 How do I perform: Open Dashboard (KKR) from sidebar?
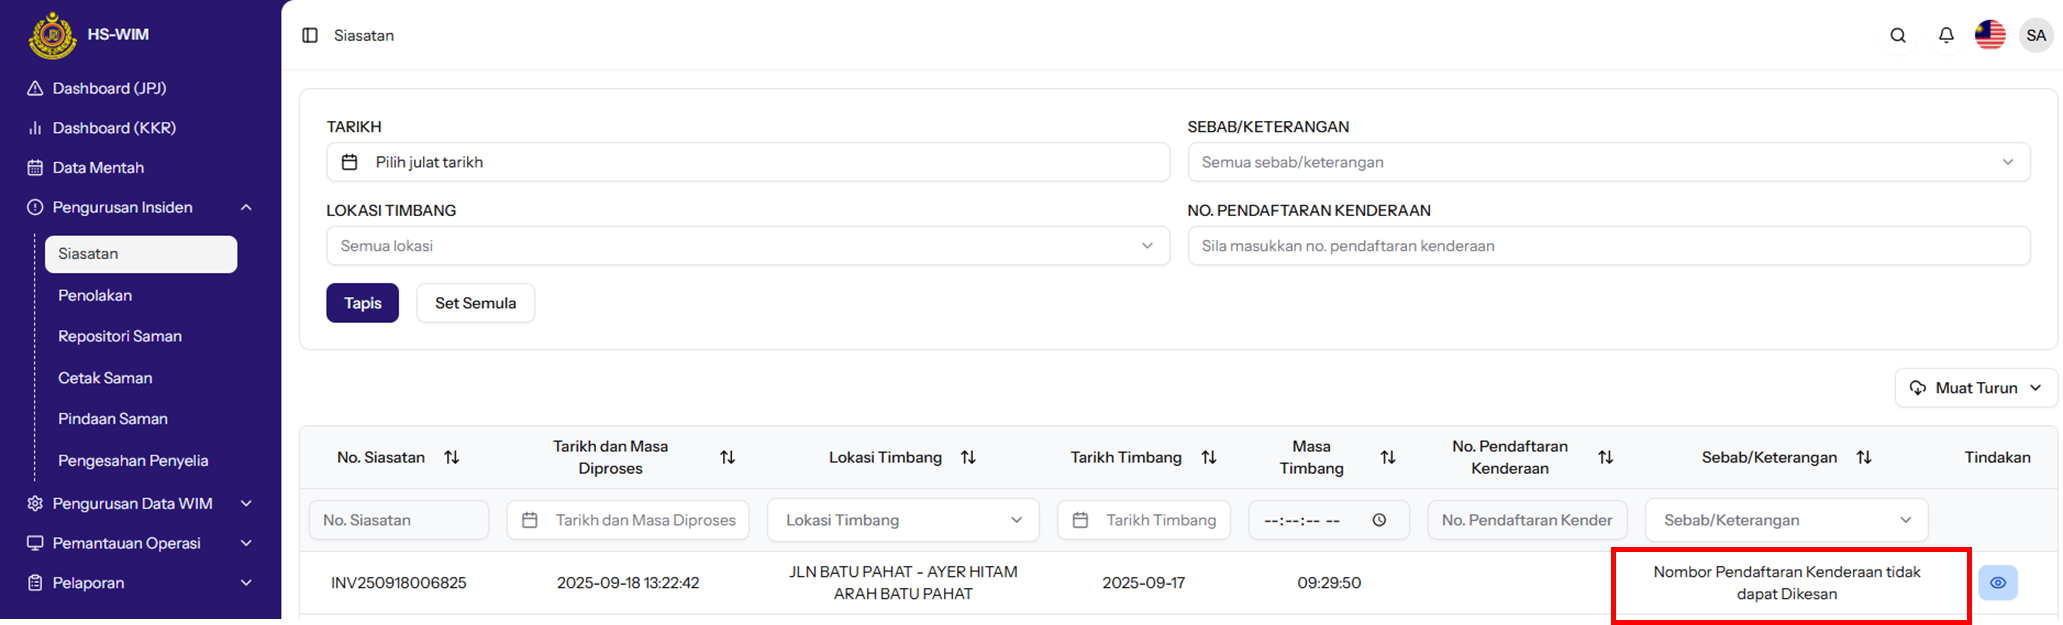tap(114, 128)
